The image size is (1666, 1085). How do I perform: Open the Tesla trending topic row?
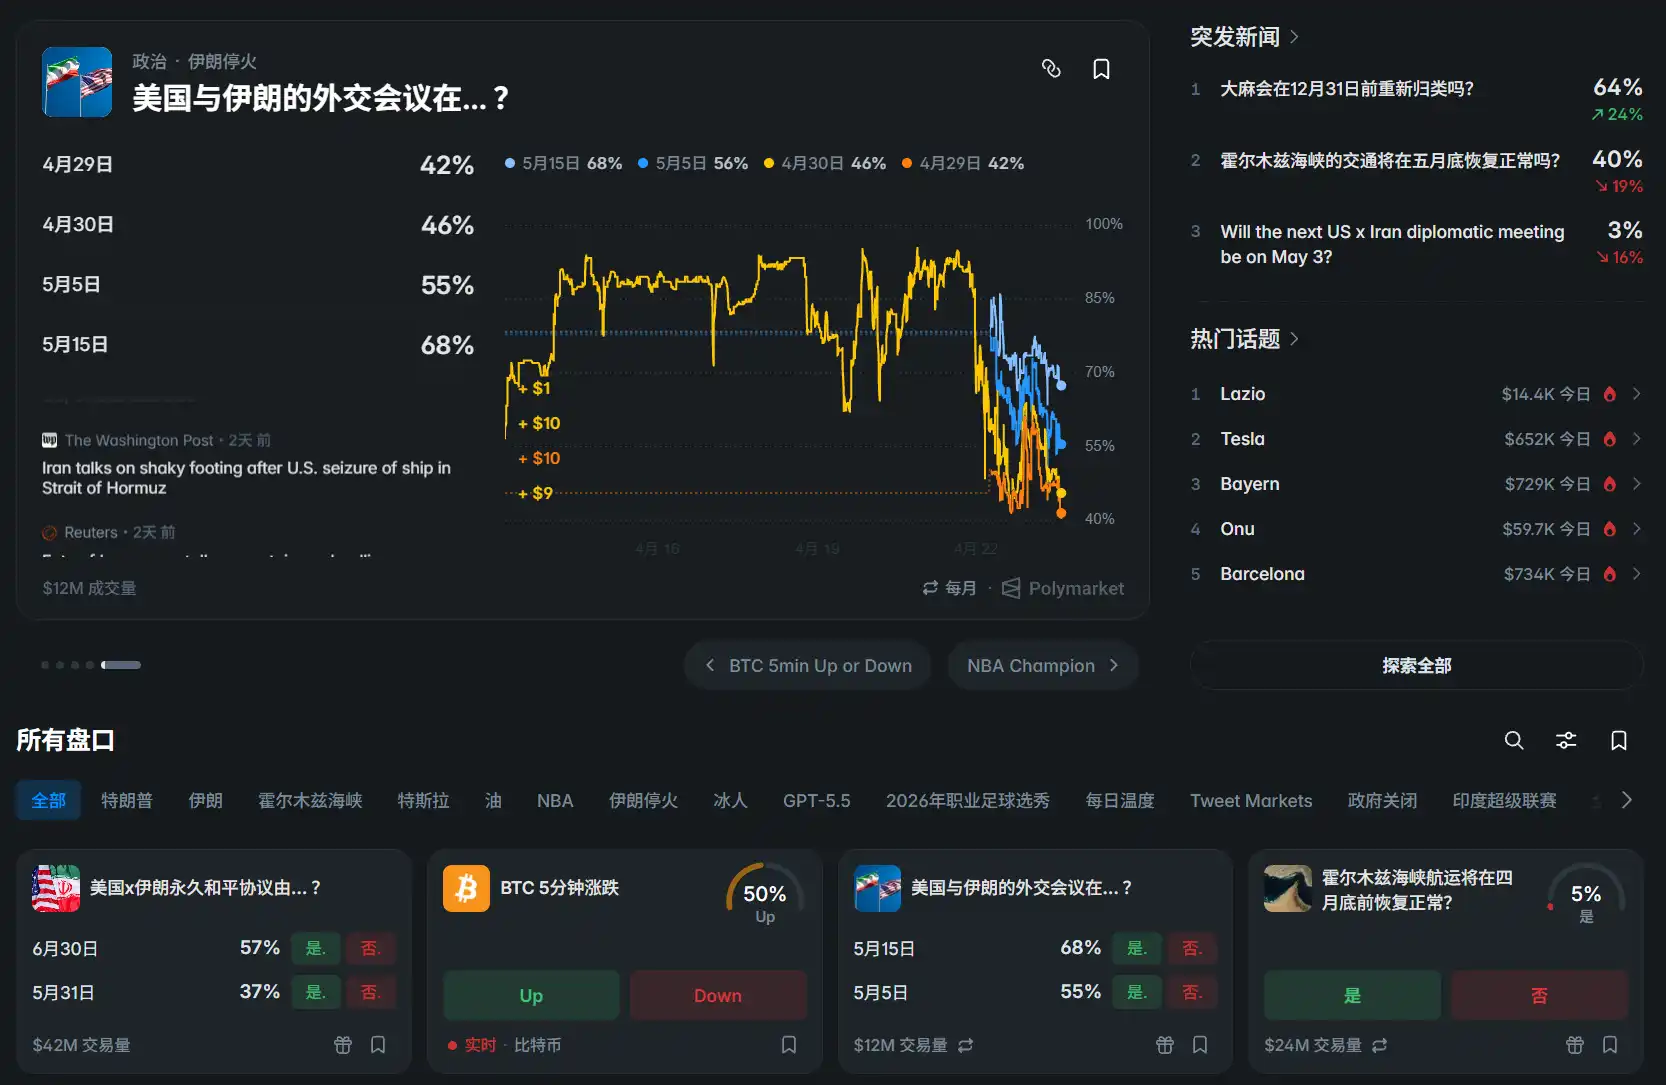click(x=1415, y=439)
